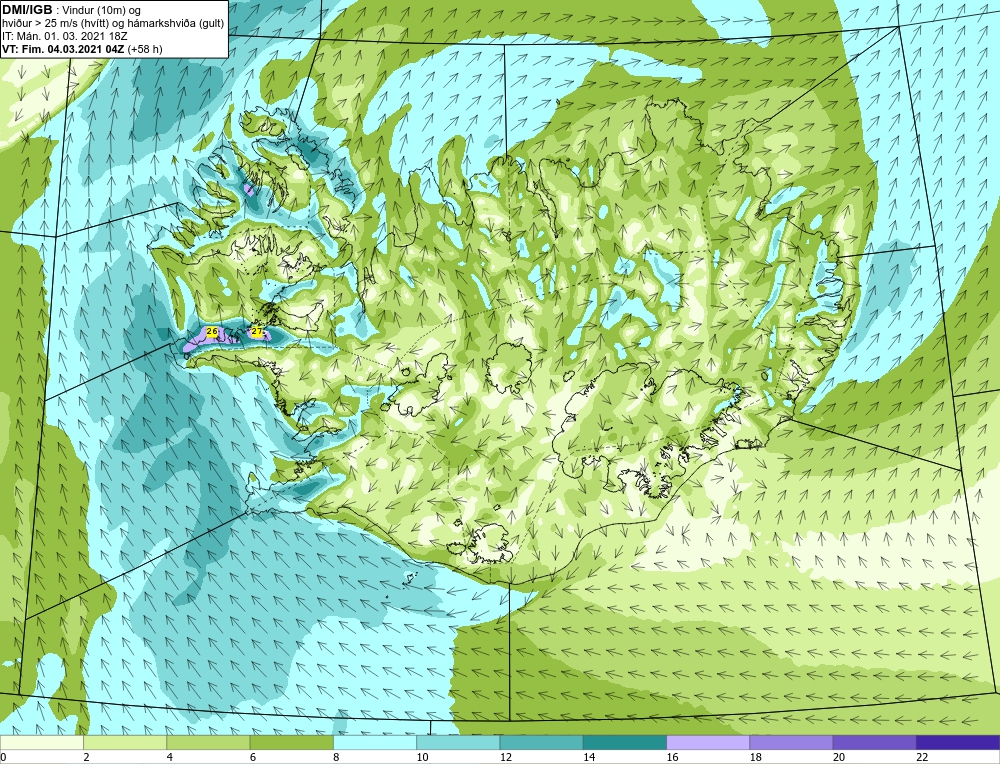The width and height of the screenshot is (1000, 764).
Task: Click the 4–6 m/s green legend swatch
Action: point(208,742)
